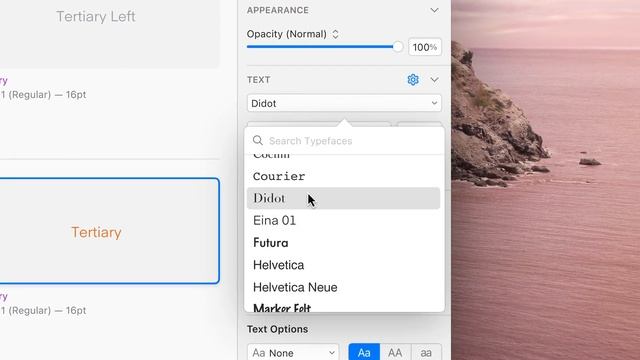Viewport: 640px width, 360px height.
Task: Choose Helvetica Neue typeface
Action: coord(343,287)
